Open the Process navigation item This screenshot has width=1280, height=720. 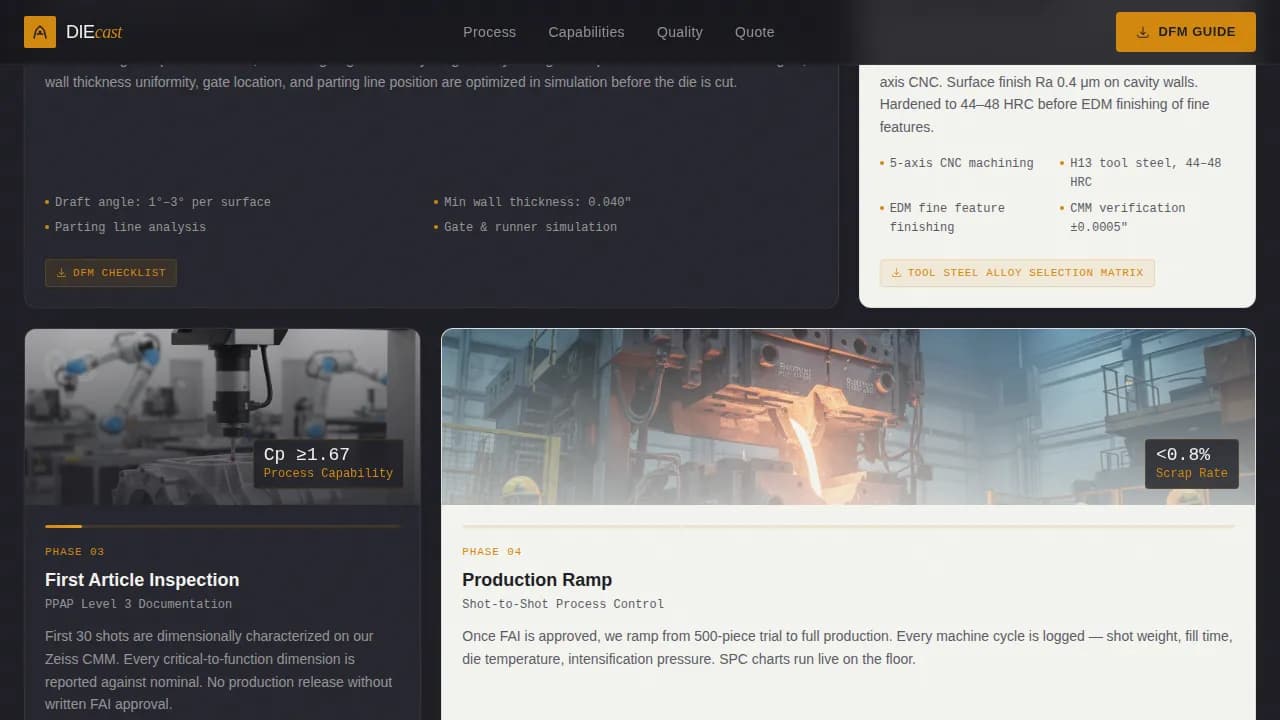489,32
